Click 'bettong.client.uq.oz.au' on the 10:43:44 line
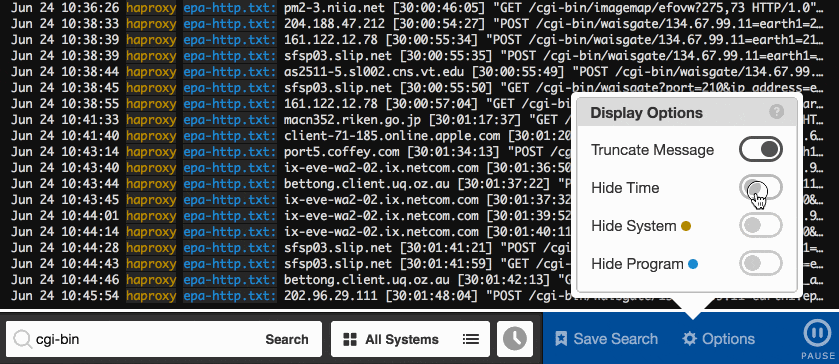Image resolution: width=839 pixels, height=364 pixels. point(367,184)
